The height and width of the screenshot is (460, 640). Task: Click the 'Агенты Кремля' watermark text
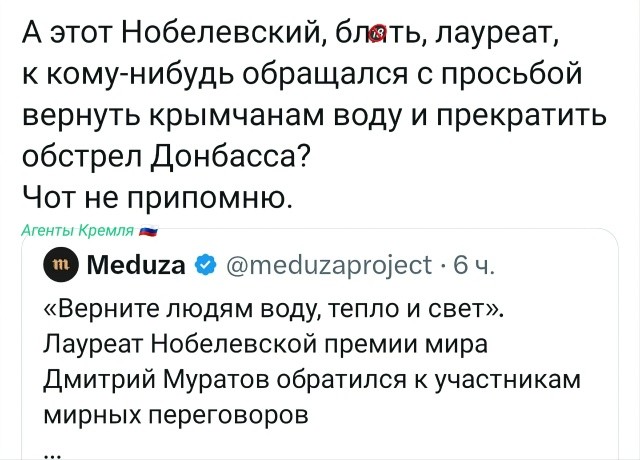pyautogui.click(x=78, y=231)
